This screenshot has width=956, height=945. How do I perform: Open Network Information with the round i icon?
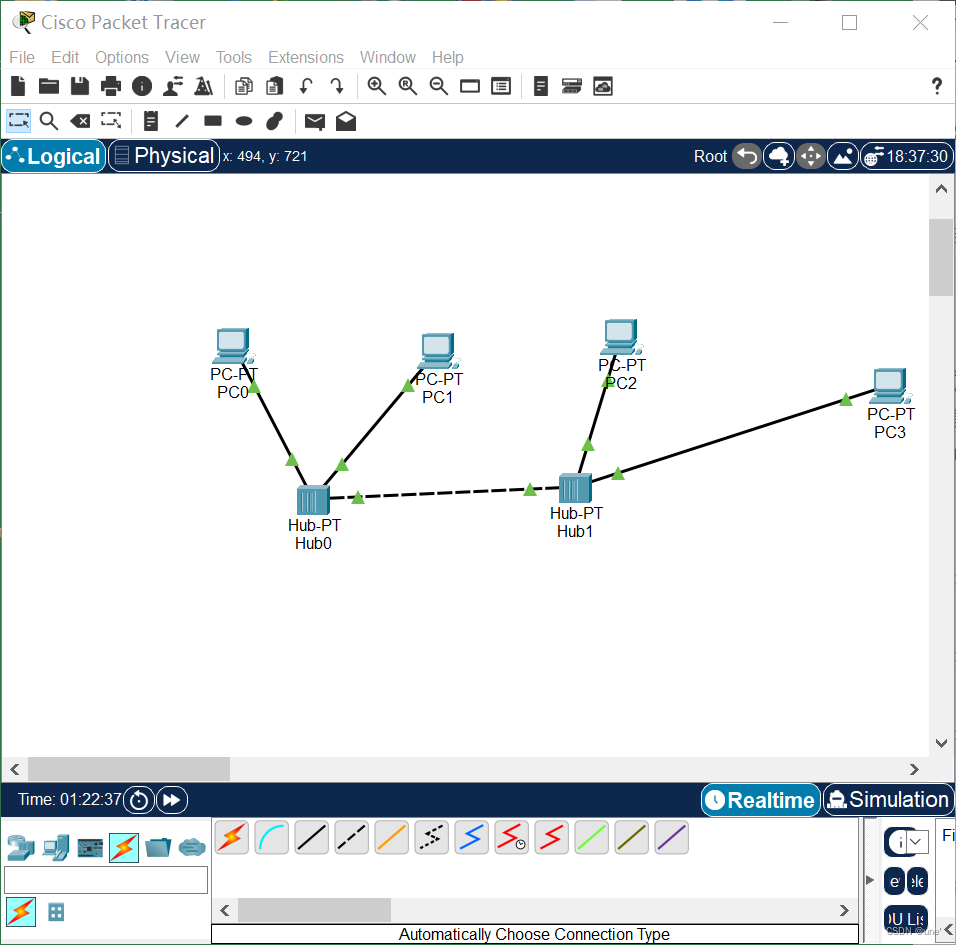click(141, 86)
